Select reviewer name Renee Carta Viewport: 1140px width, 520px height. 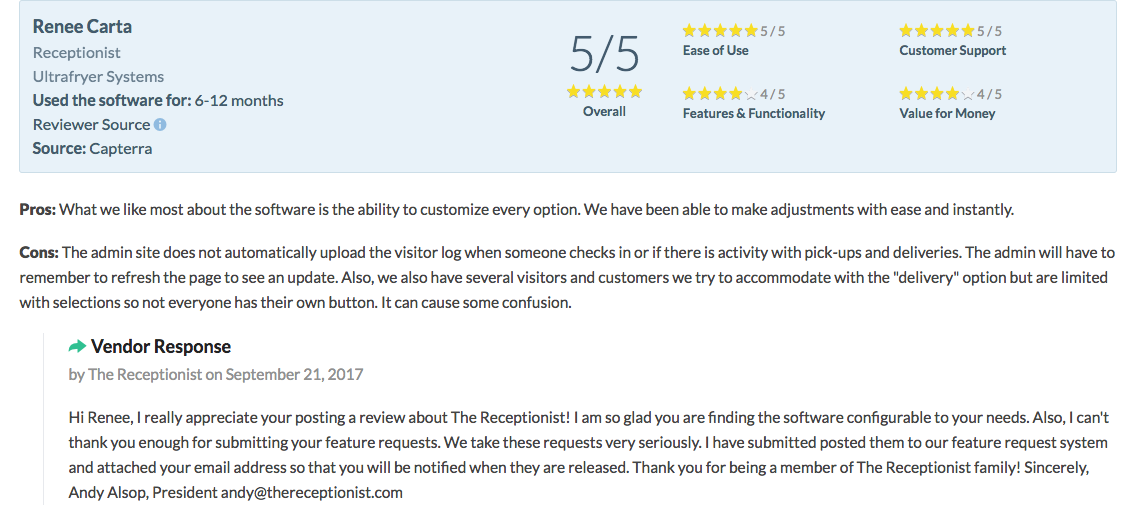click(x=82, y=27)
